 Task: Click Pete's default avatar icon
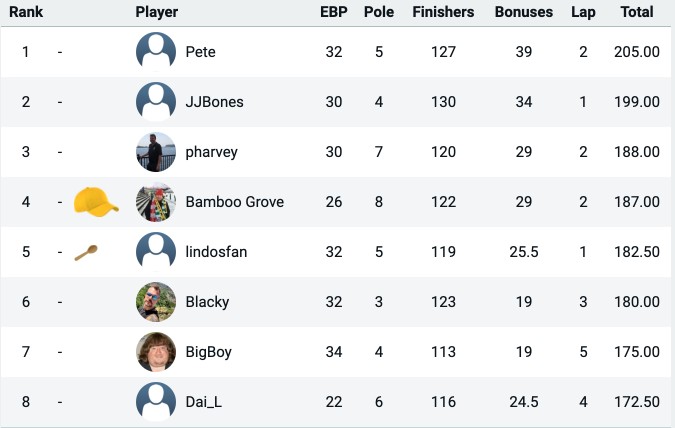(x=156, y=52)
